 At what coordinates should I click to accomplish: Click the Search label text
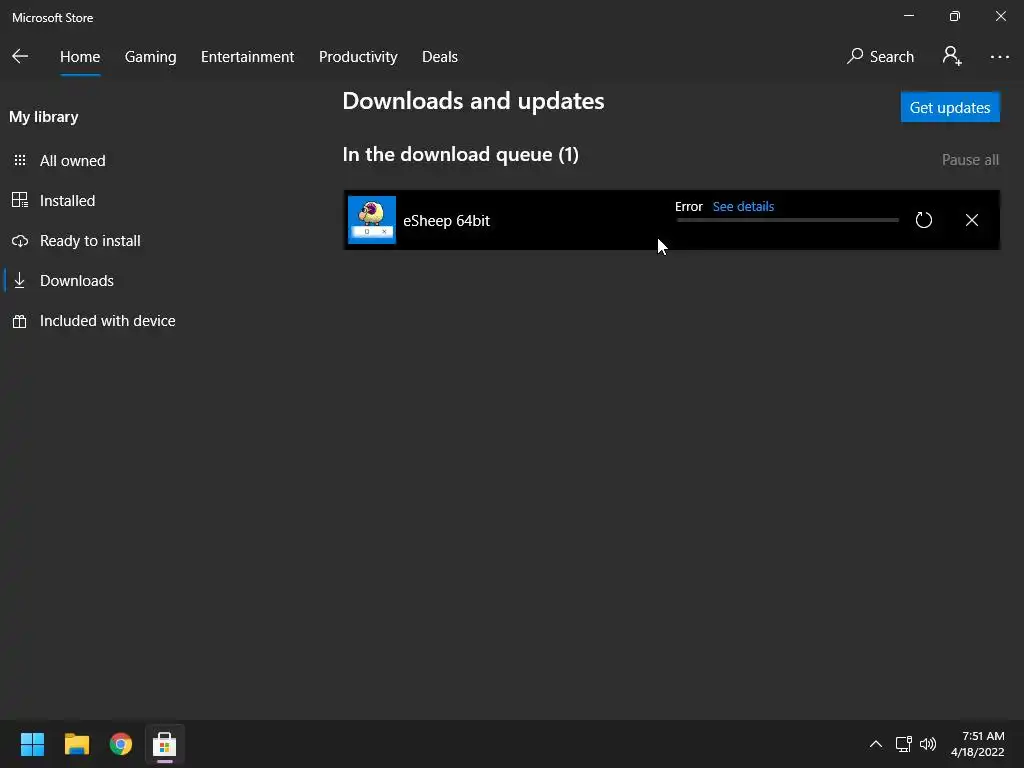click(x=891, y=57)
